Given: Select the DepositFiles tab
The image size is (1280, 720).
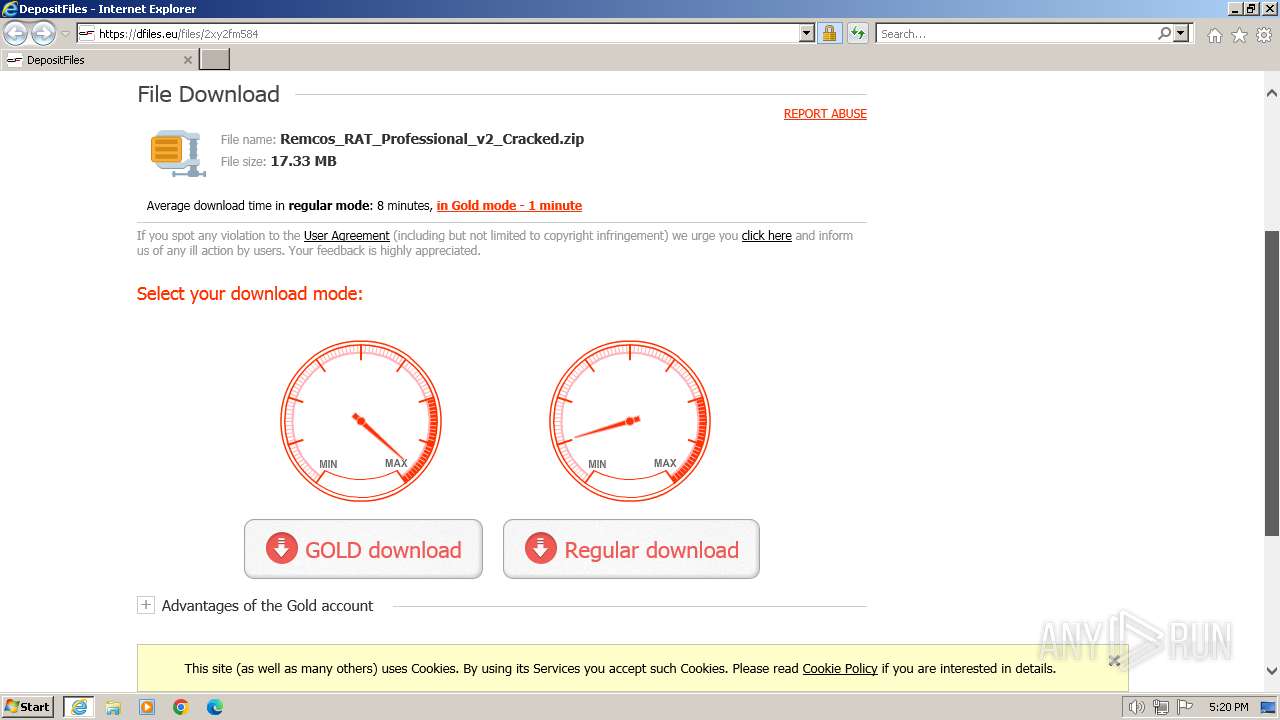Looking at the screenshot, I should point(99,60).
